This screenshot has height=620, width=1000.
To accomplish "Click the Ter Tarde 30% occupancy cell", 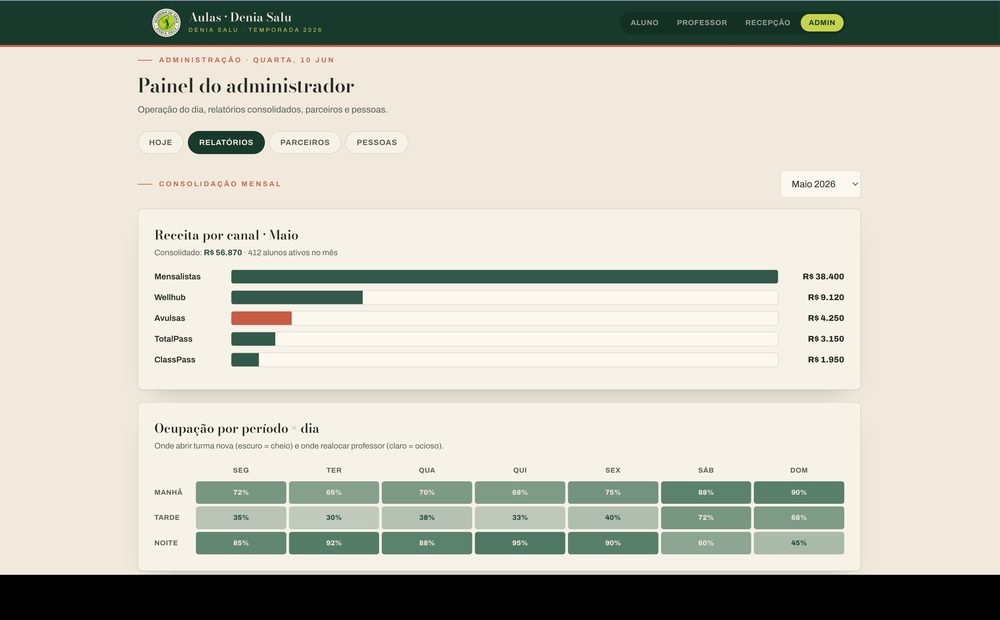I will (334, 517).
